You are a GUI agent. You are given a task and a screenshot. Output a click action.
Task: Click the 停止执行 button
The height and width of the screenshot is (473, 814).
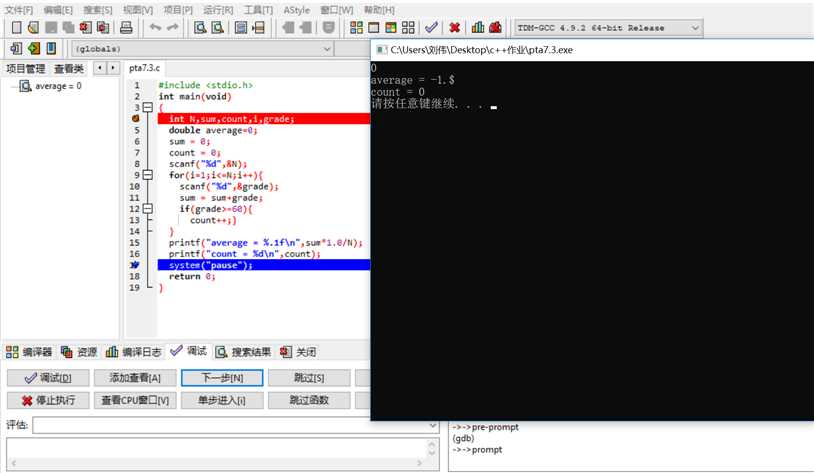pos(48,400)
